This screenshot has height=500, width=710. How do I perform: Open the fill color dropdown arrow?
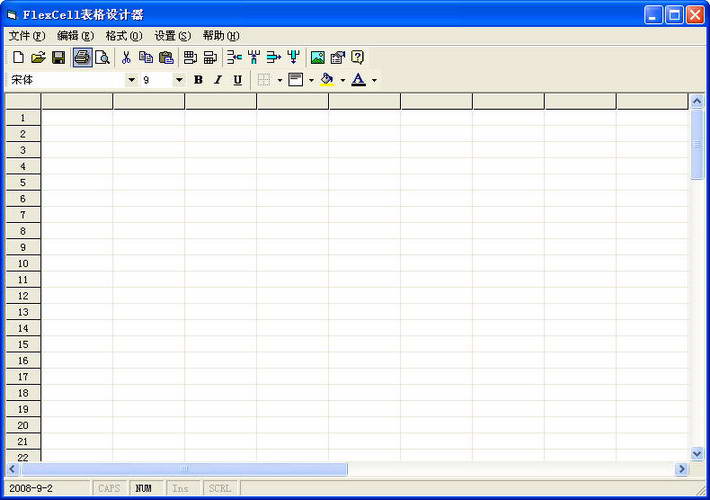343,81
